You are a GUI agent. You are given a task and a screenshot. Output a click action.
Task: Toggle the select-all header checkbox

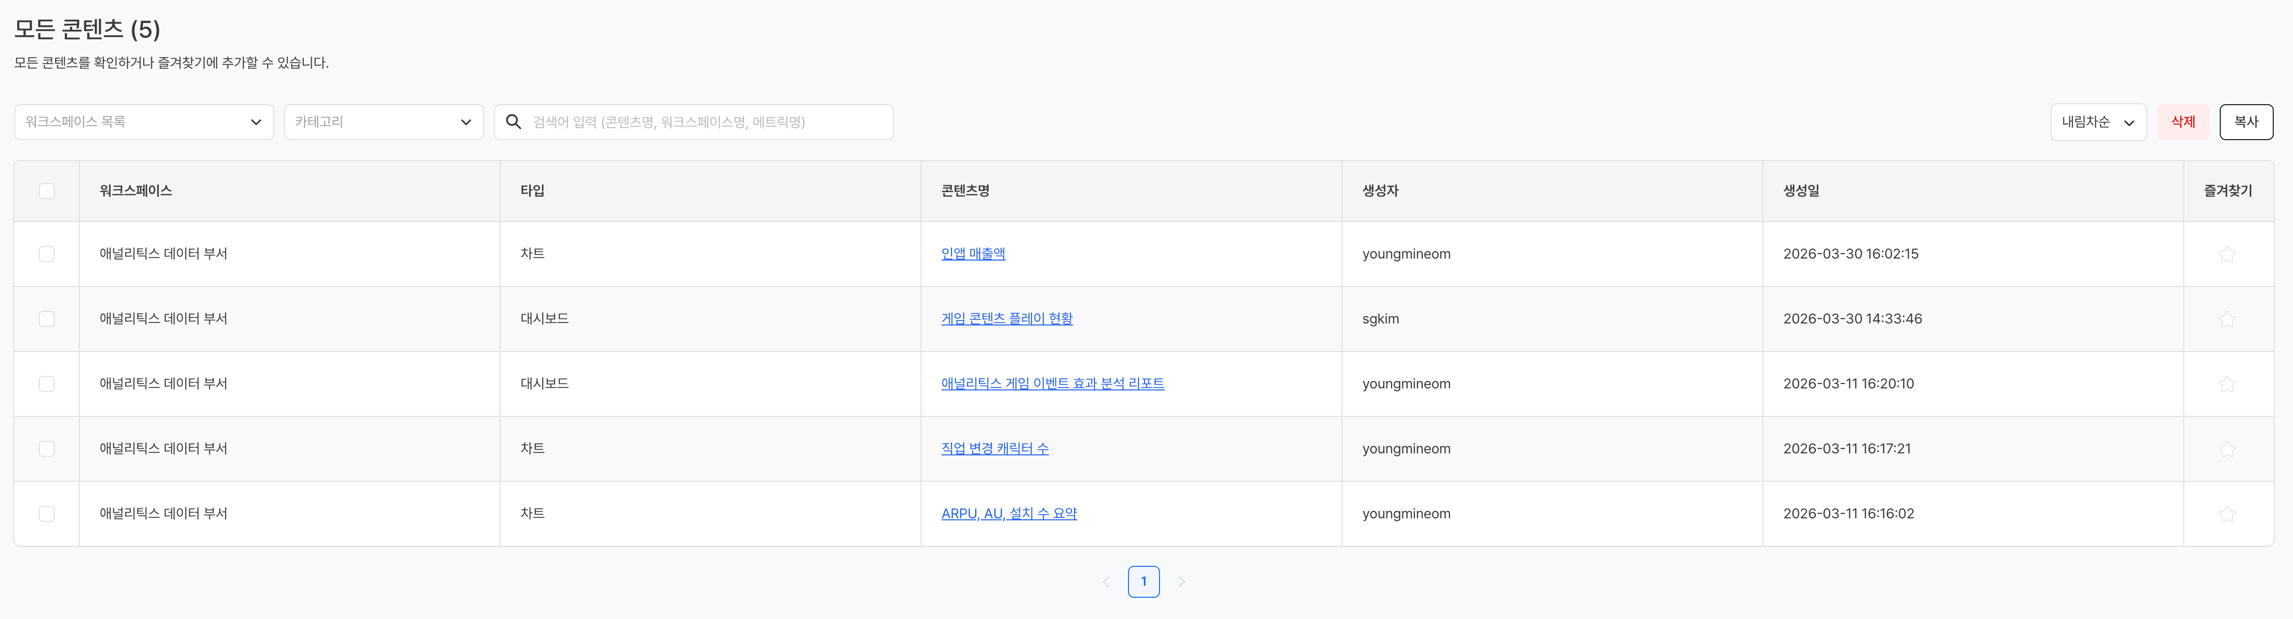47,191
